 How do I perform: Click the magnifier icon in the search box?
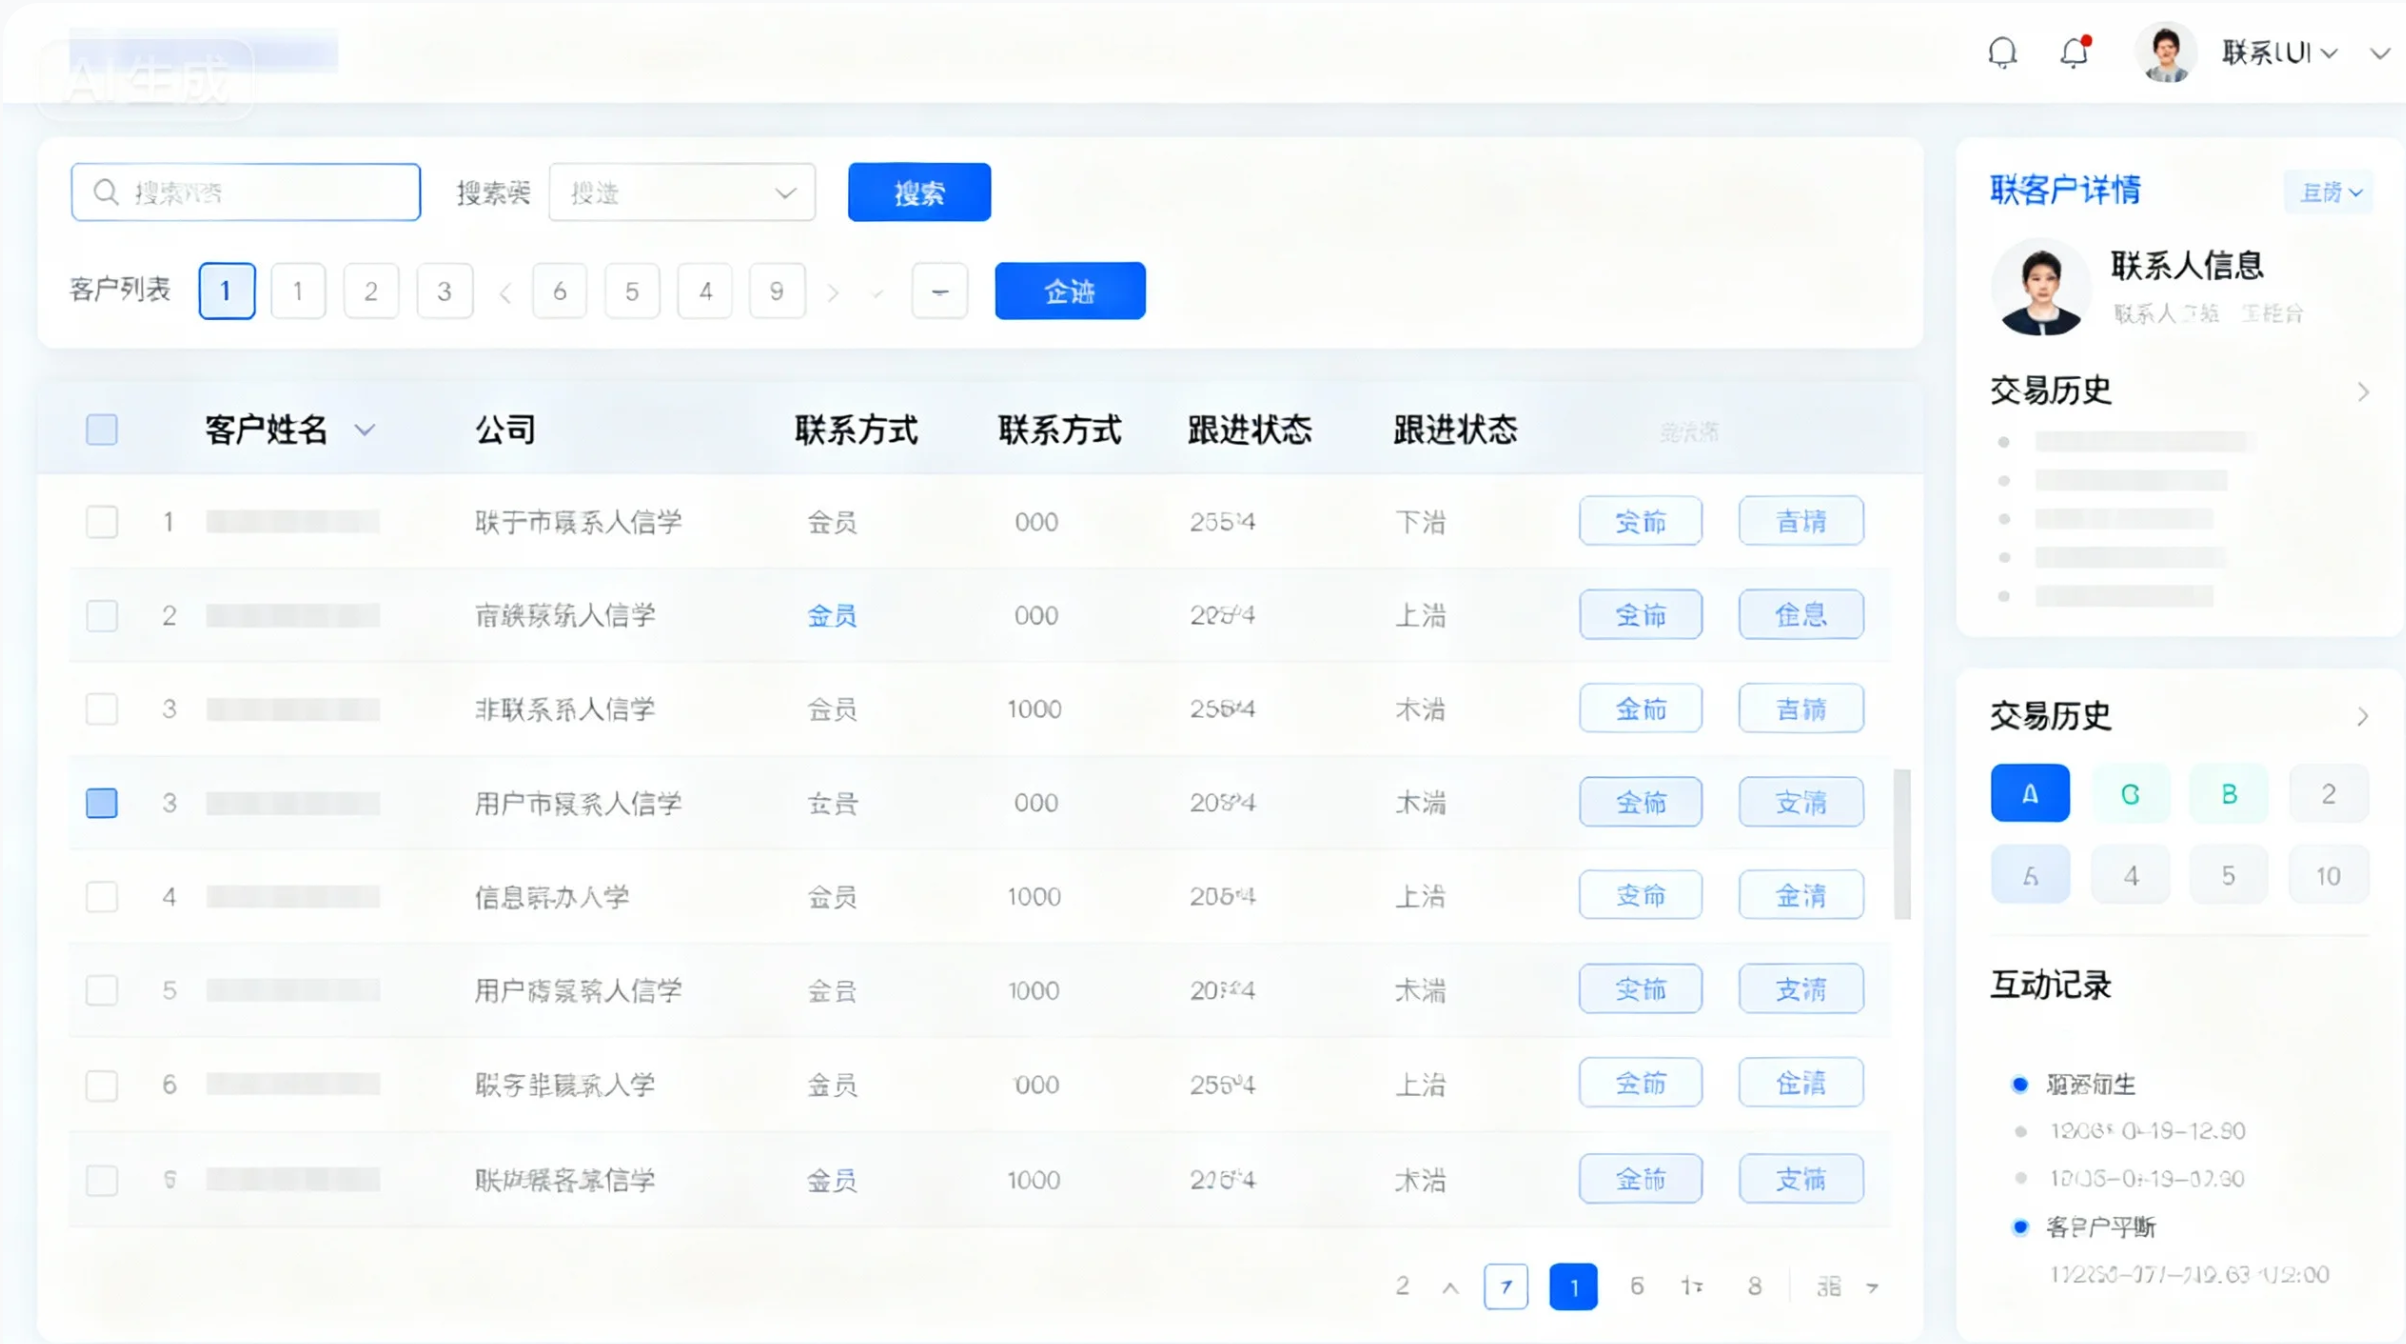coord(106,191)
